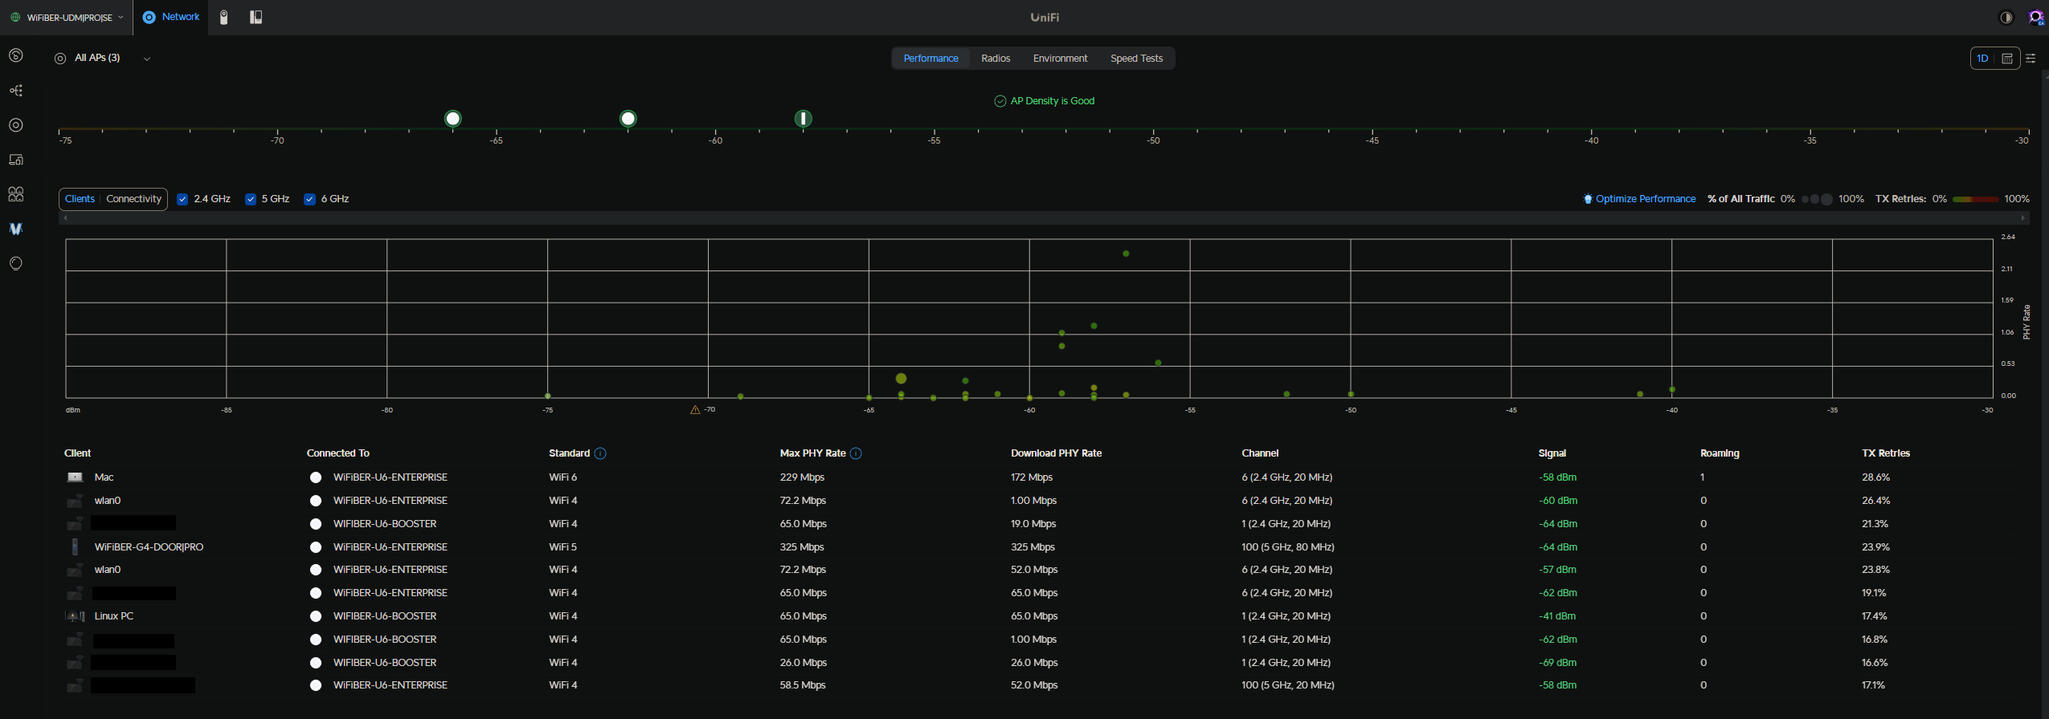Switch to the Speed Tests tab
Image resolution: width=2049 pixels, height=719 pixels.
tap(1136, 59)
